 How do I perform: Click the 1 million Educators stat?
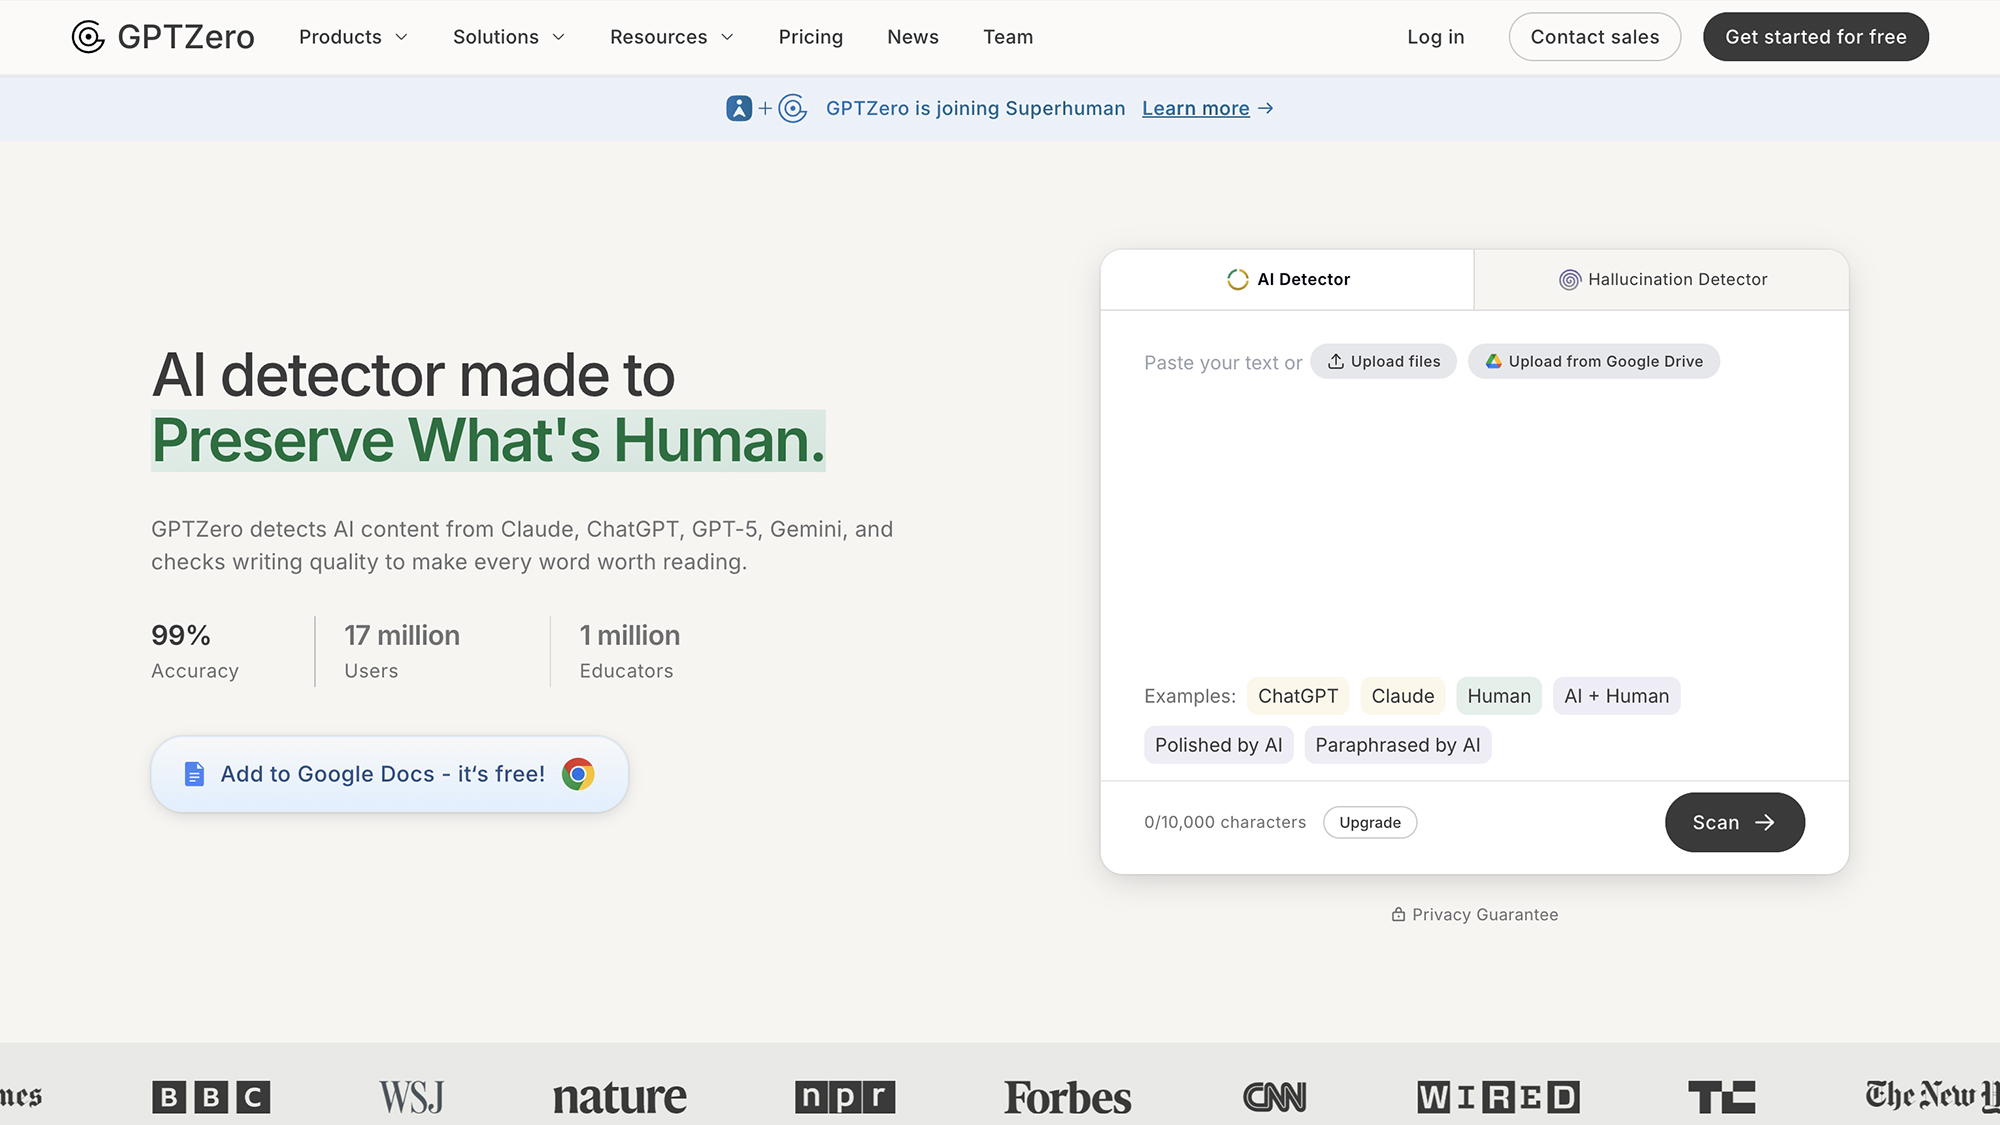click(x=630, y=651)
